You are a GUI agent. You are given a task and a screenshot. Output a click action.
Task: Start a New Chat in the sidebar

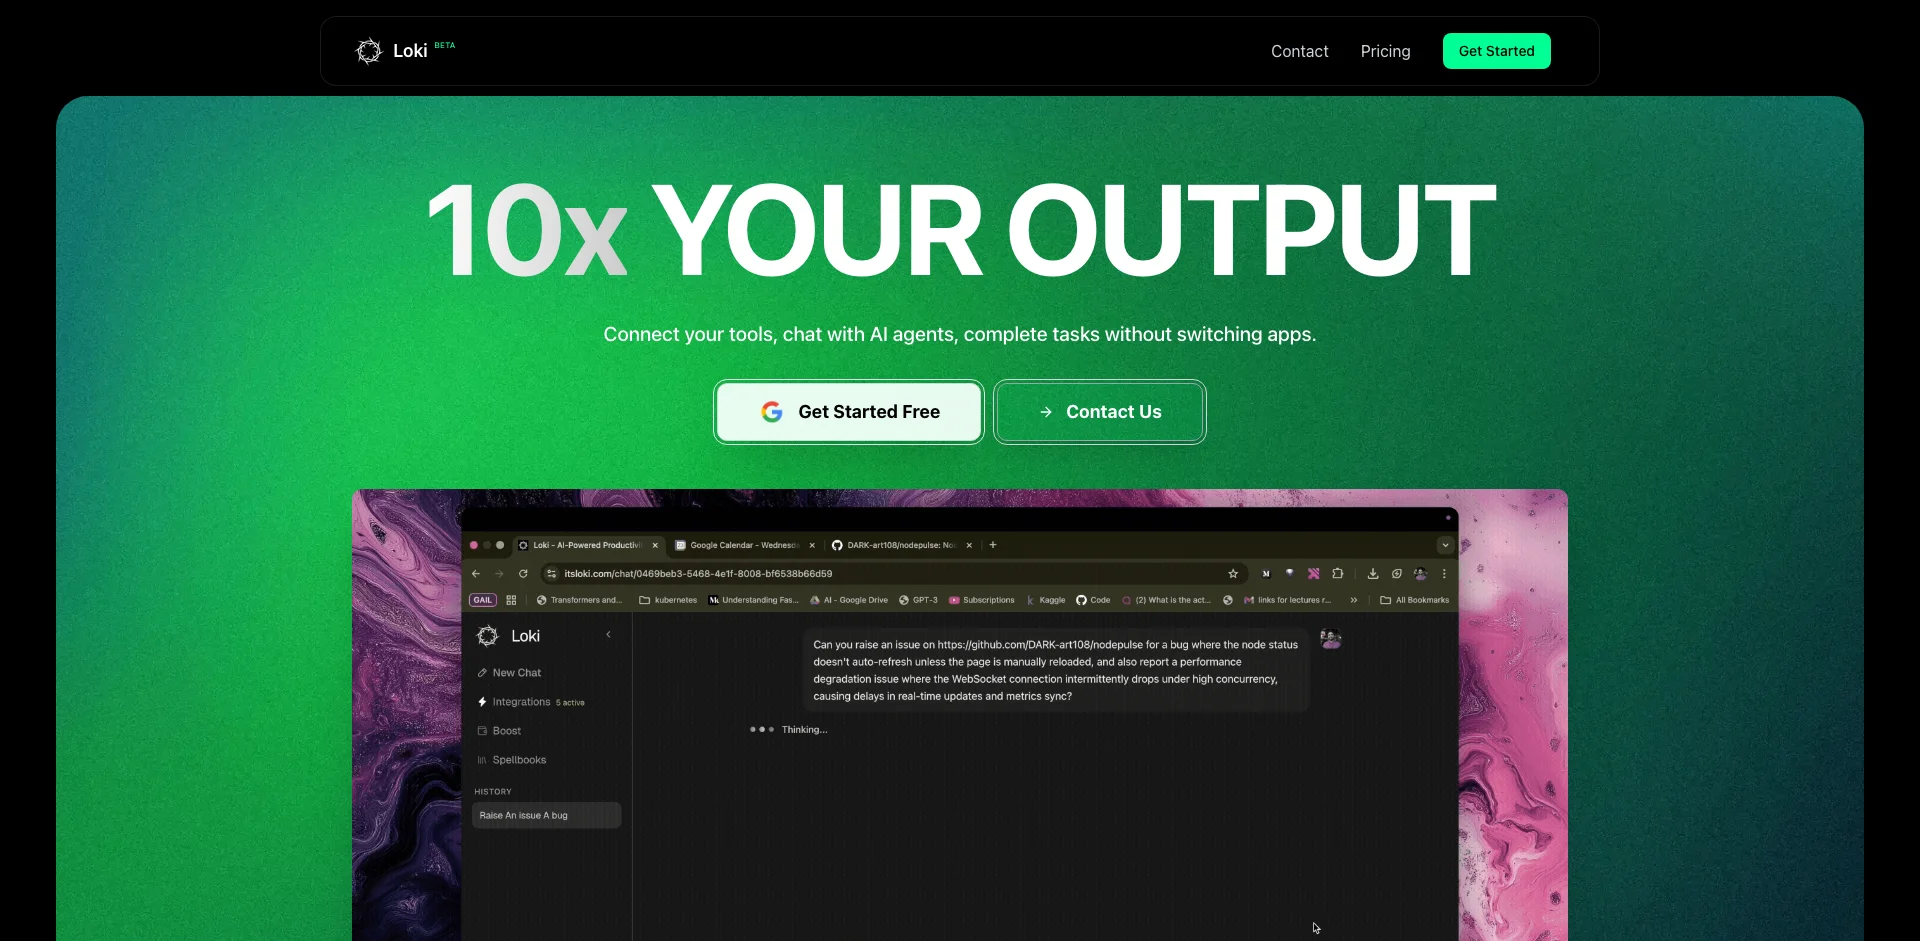pyautogui.click(x=516, y=673)
